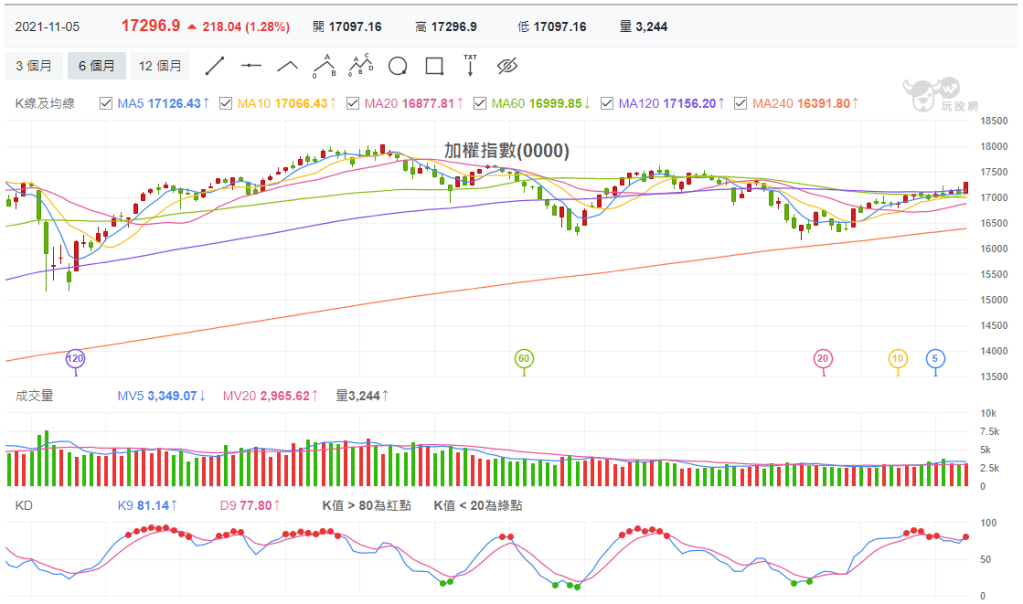Viewport: 1023px width, 604px height.
Task: Toggle the MA60 checkbox
Action: click(x=481, y=103)
